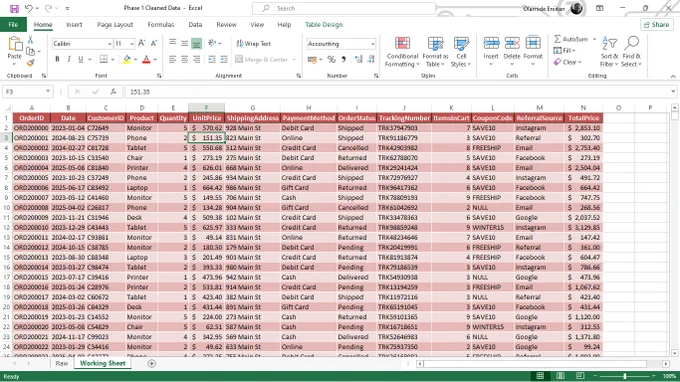Image resolution: width=680 pixels, height=382 pixels.
Task: Toggle Middle Align vertical alignment
Action: pyautogui.click(x=184, y=43)
